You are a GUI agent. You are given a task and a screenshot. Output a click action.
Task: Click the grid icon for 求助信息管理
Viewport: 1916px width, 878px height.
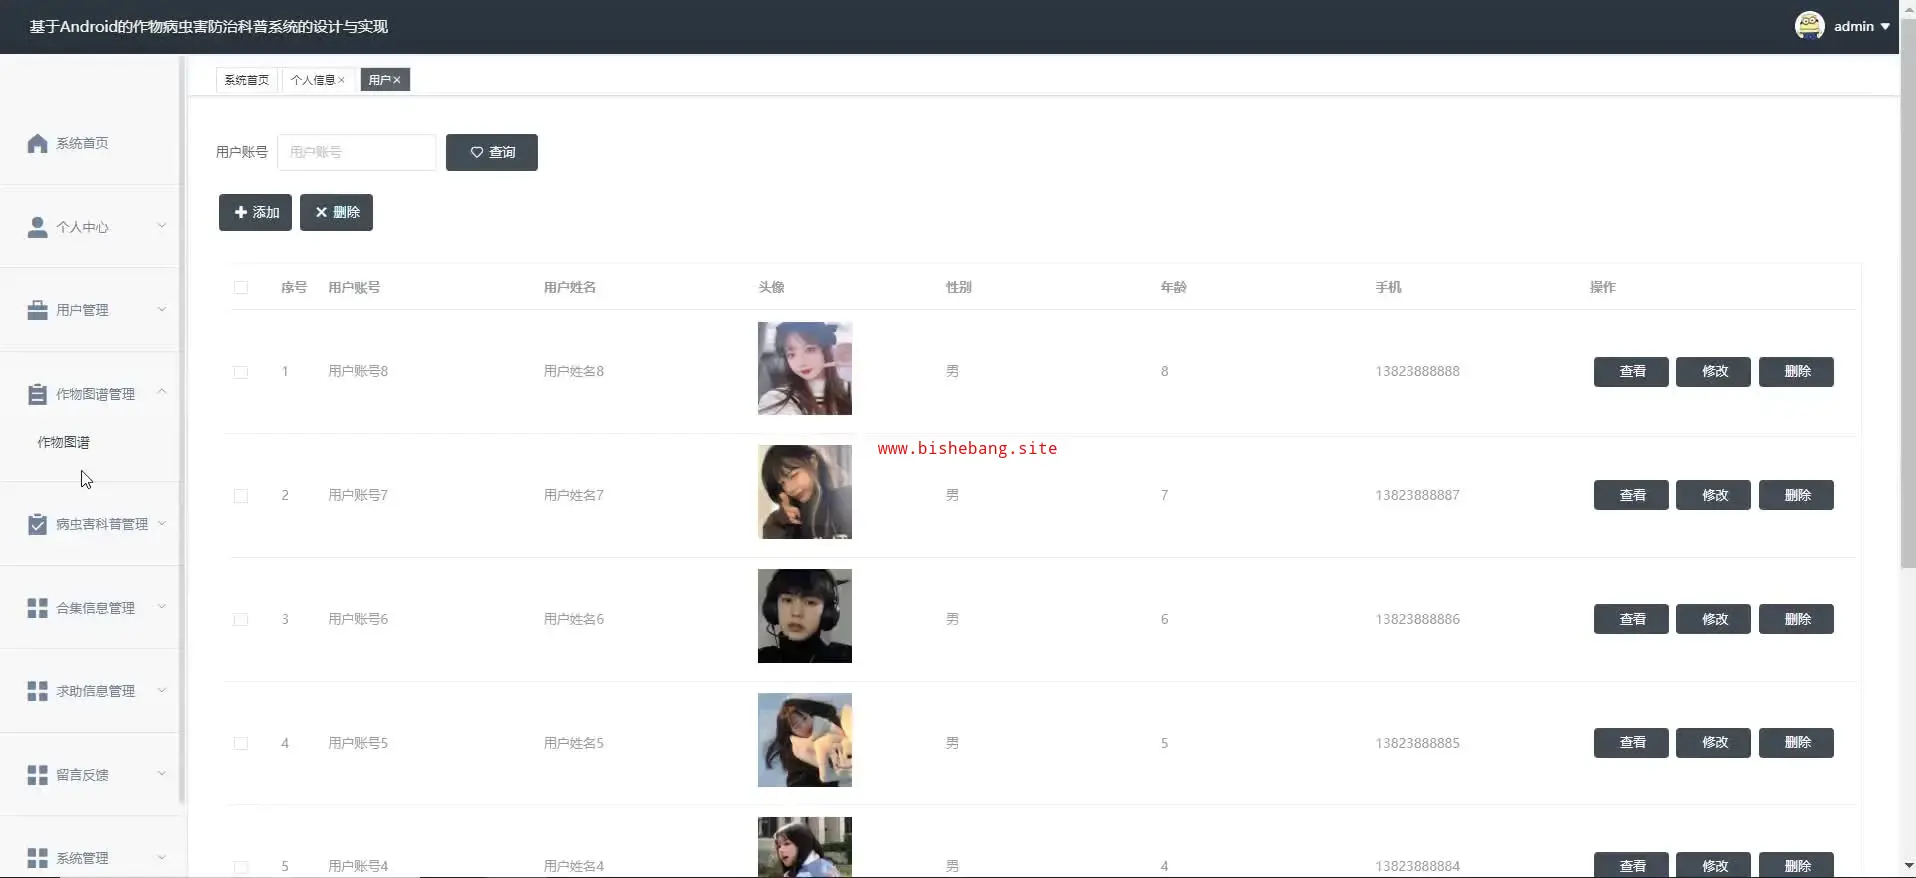pyautogui.click(x=37, y=691)
